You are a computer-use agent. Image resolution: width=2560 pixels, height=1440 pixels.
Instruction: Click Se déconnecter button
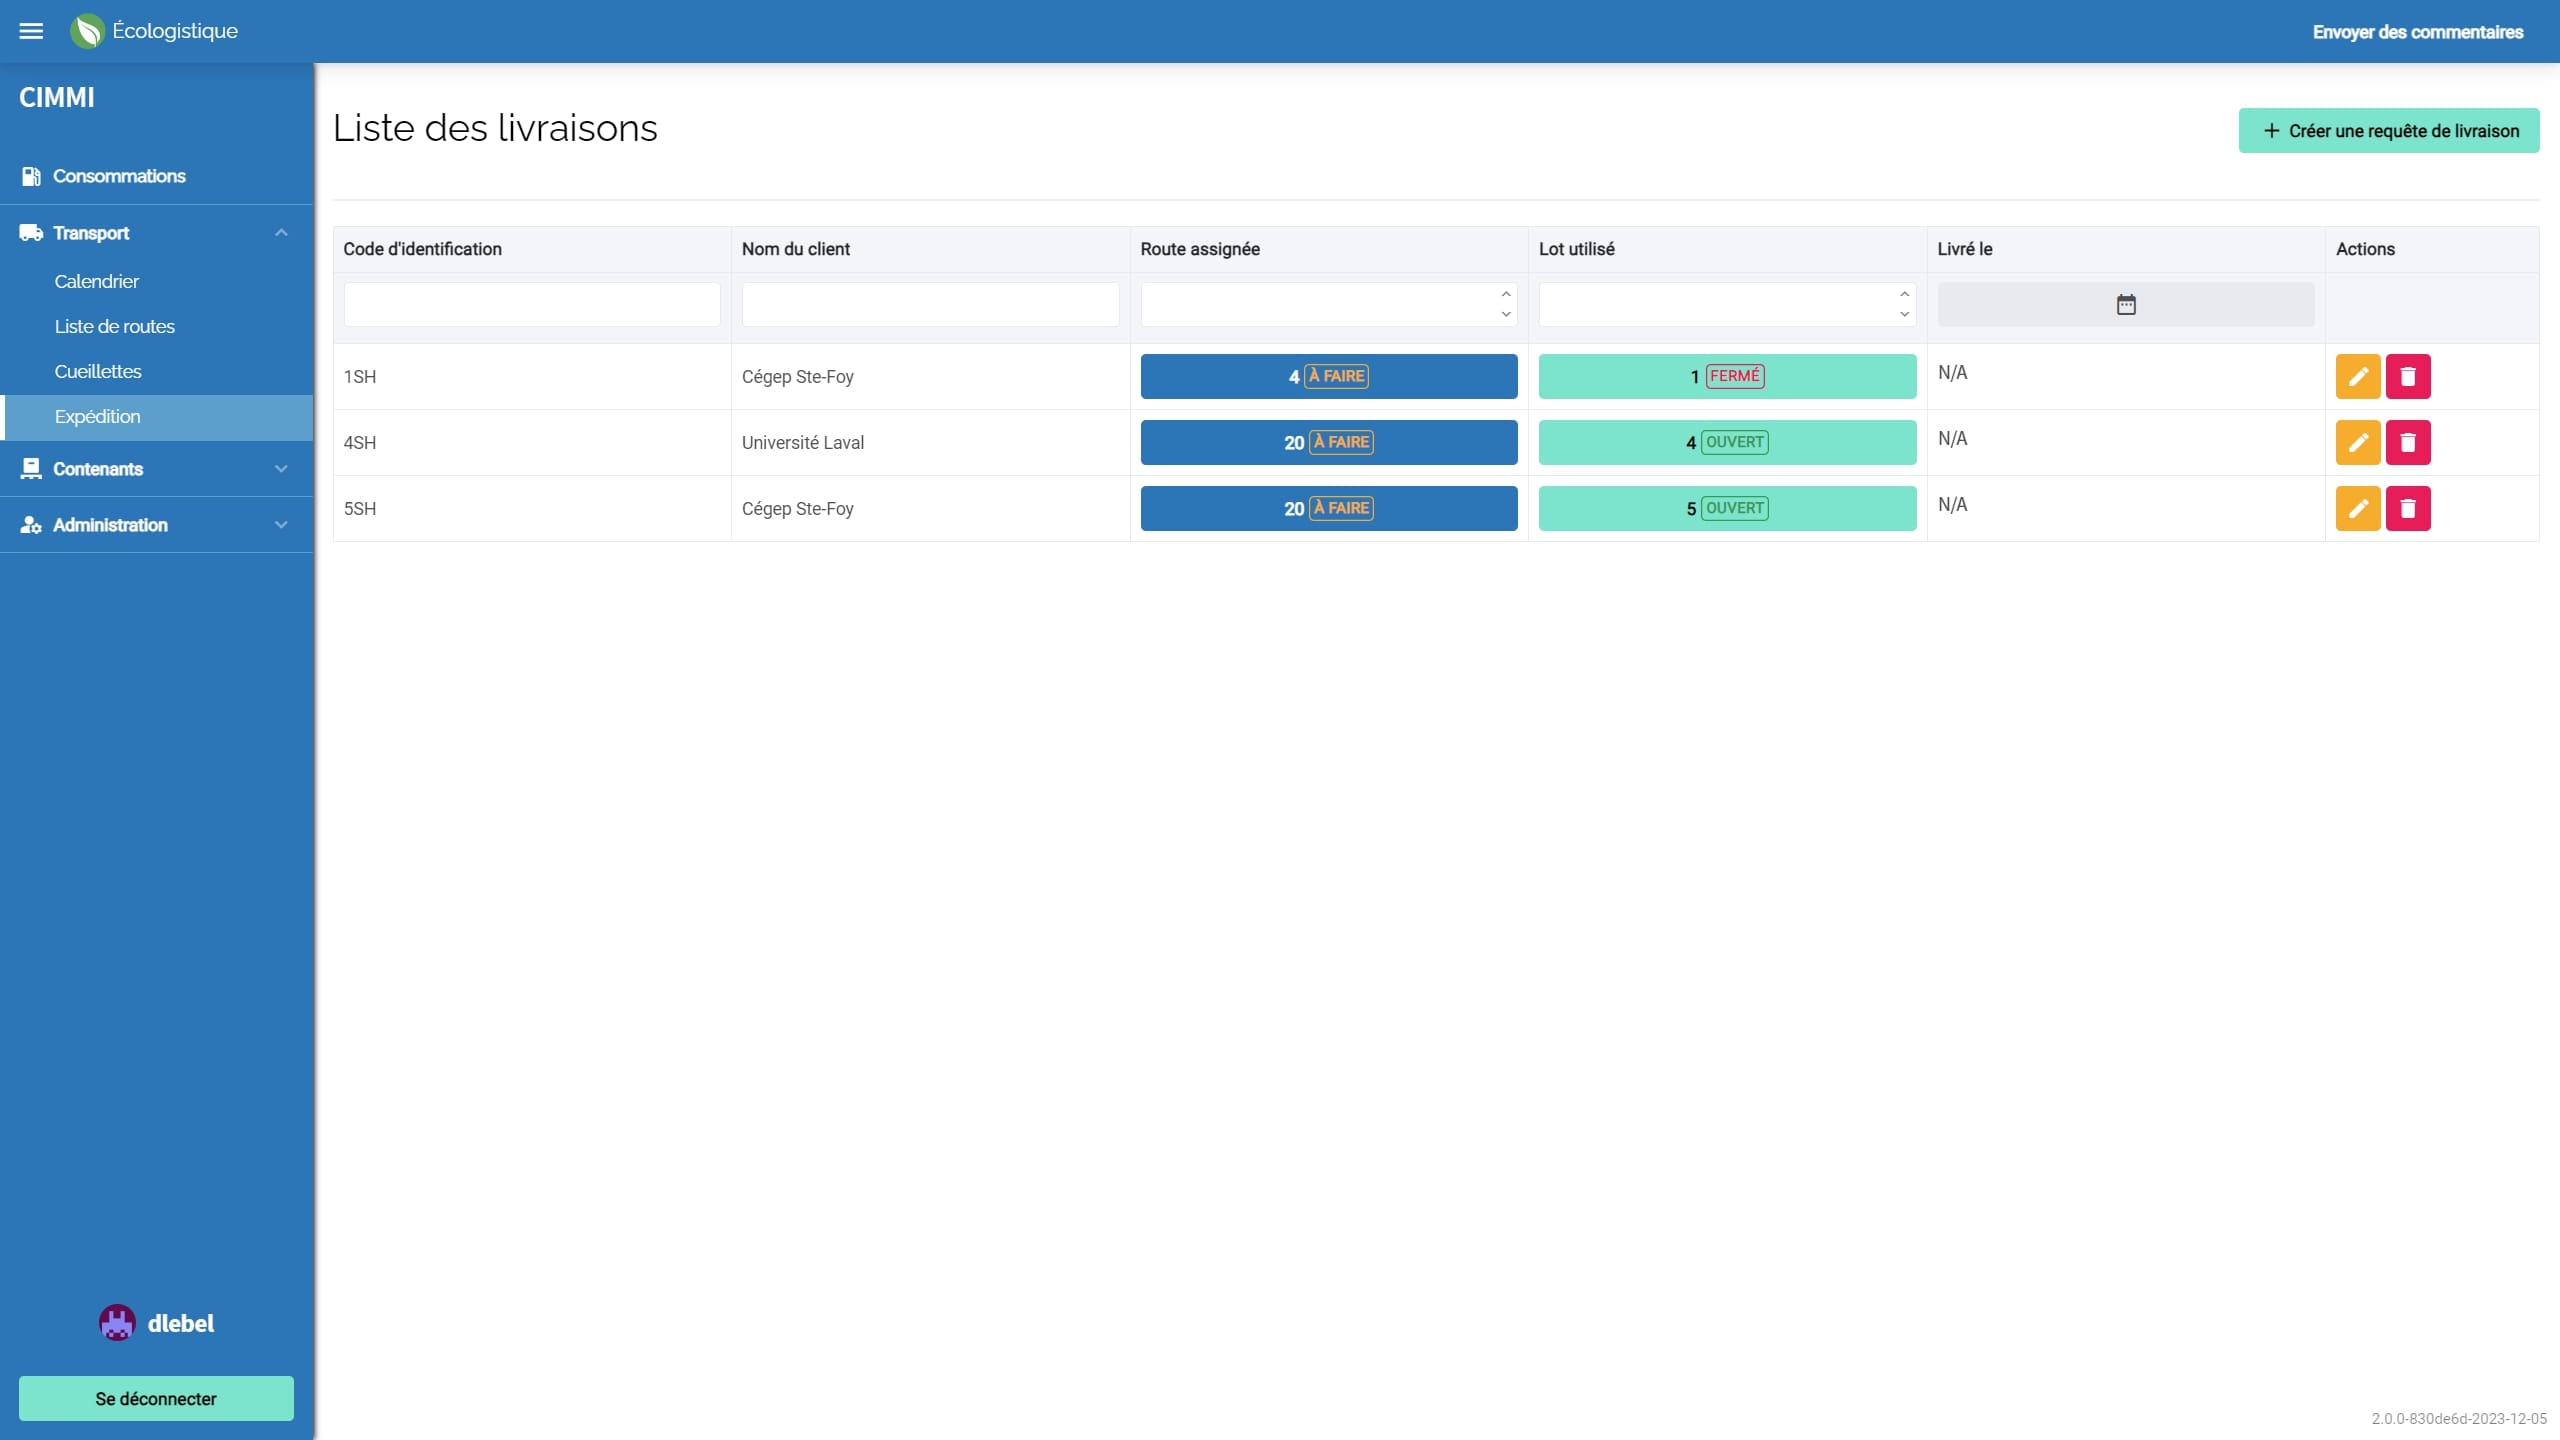point(156,1398)
